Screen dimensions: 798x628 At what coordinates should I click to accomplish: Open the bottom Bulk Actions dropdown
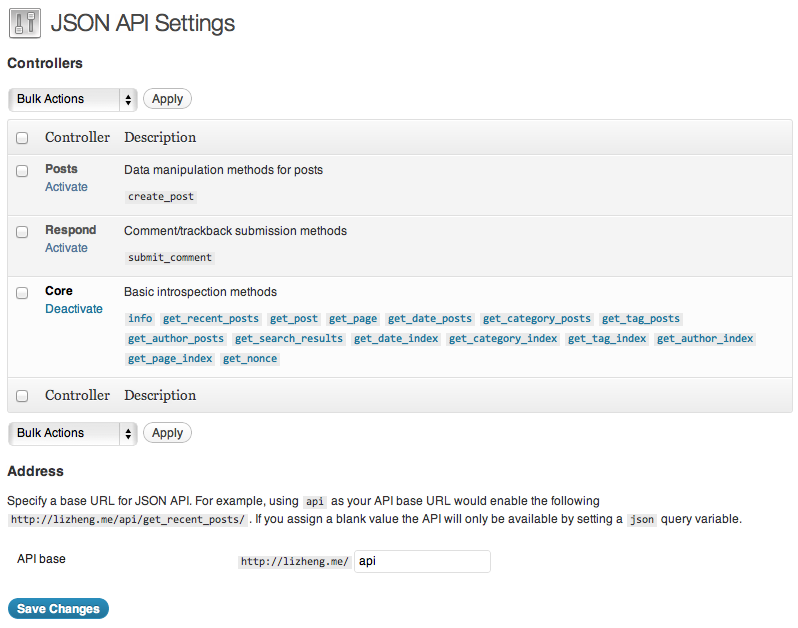click(72, 433)
